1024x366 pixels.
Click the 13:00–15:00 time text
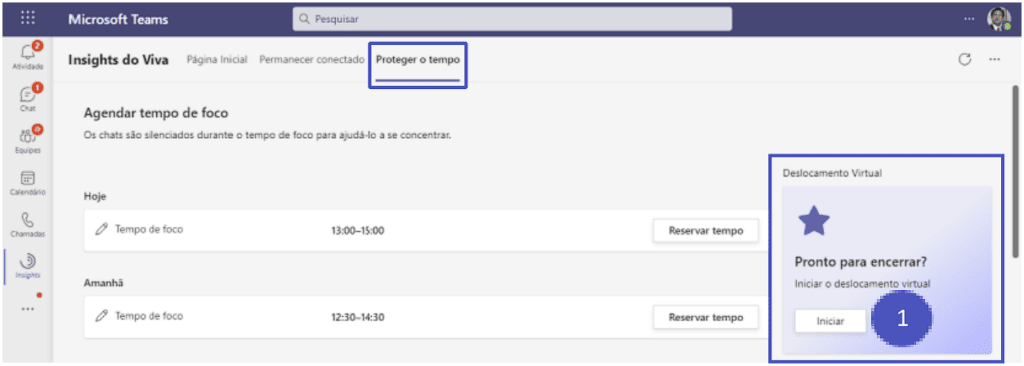pos(358,230)
